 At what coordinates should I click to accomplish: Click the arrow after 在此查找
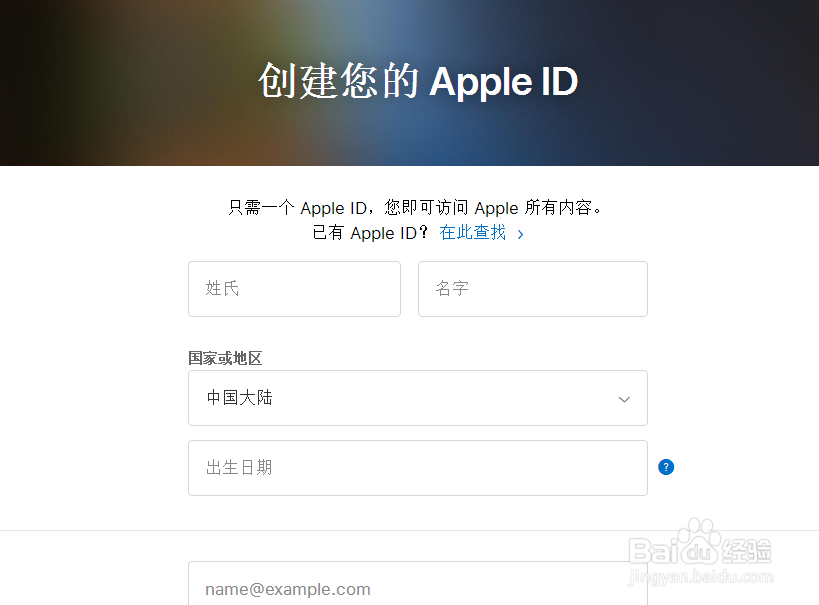(520, 234)
